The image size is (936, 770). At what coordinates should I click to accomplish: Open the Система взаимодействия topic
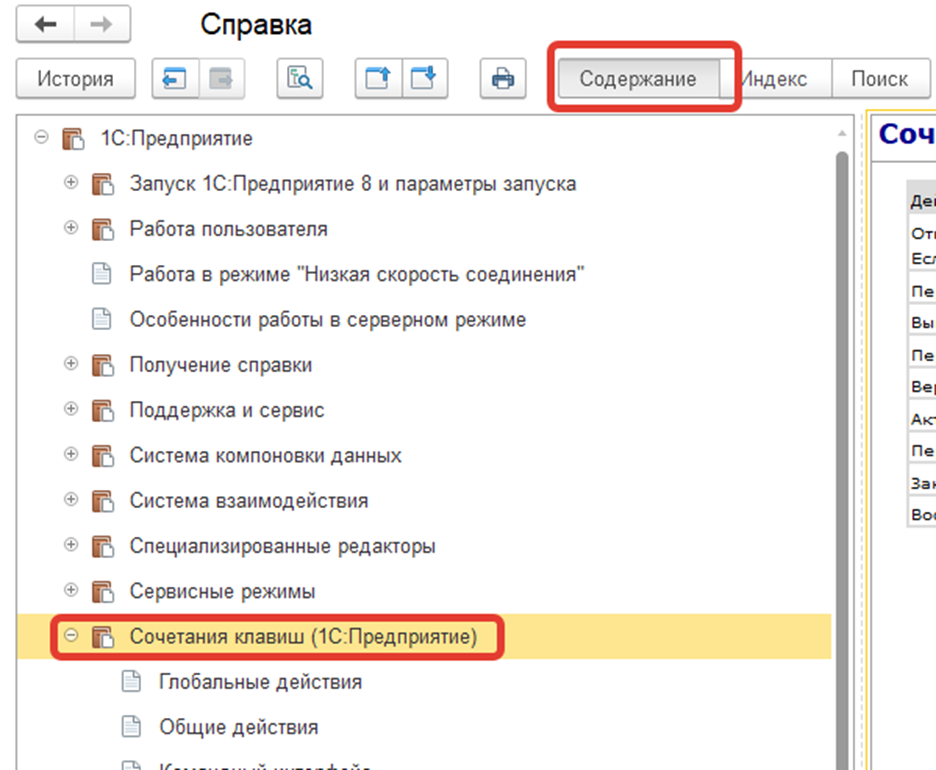click(249, 501)
